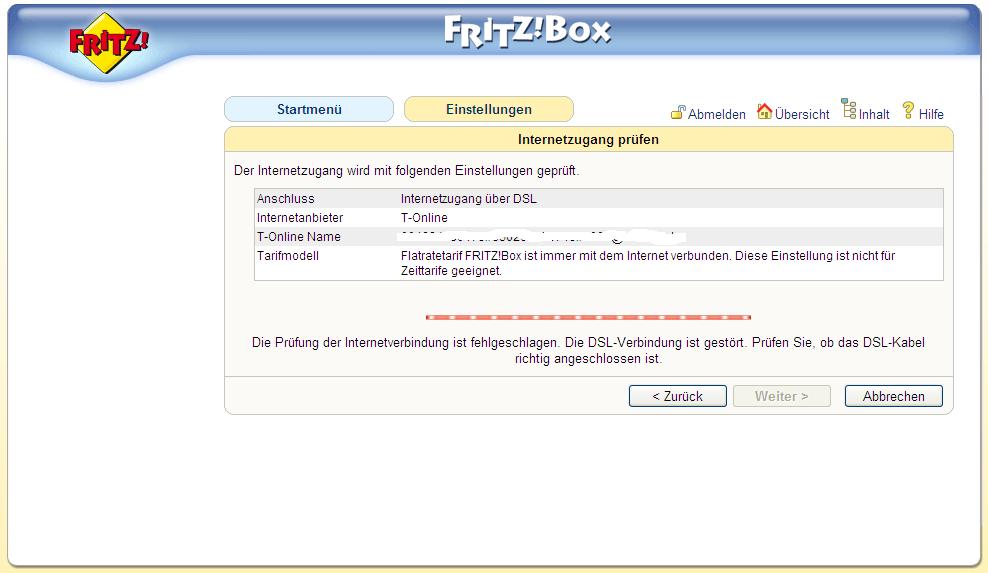Click the 'Die Prüfung der Internetverbindung' error message
The width and height of the screenshot is (988, 573).
588,350
